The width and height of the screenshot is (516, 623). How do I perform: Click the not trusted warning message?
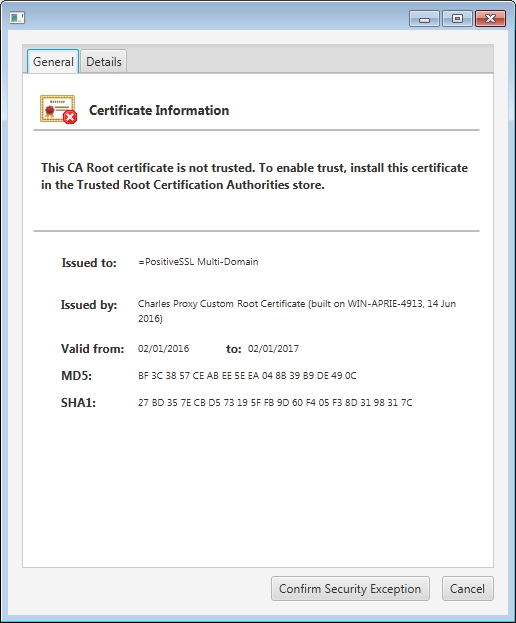point(254,176)
